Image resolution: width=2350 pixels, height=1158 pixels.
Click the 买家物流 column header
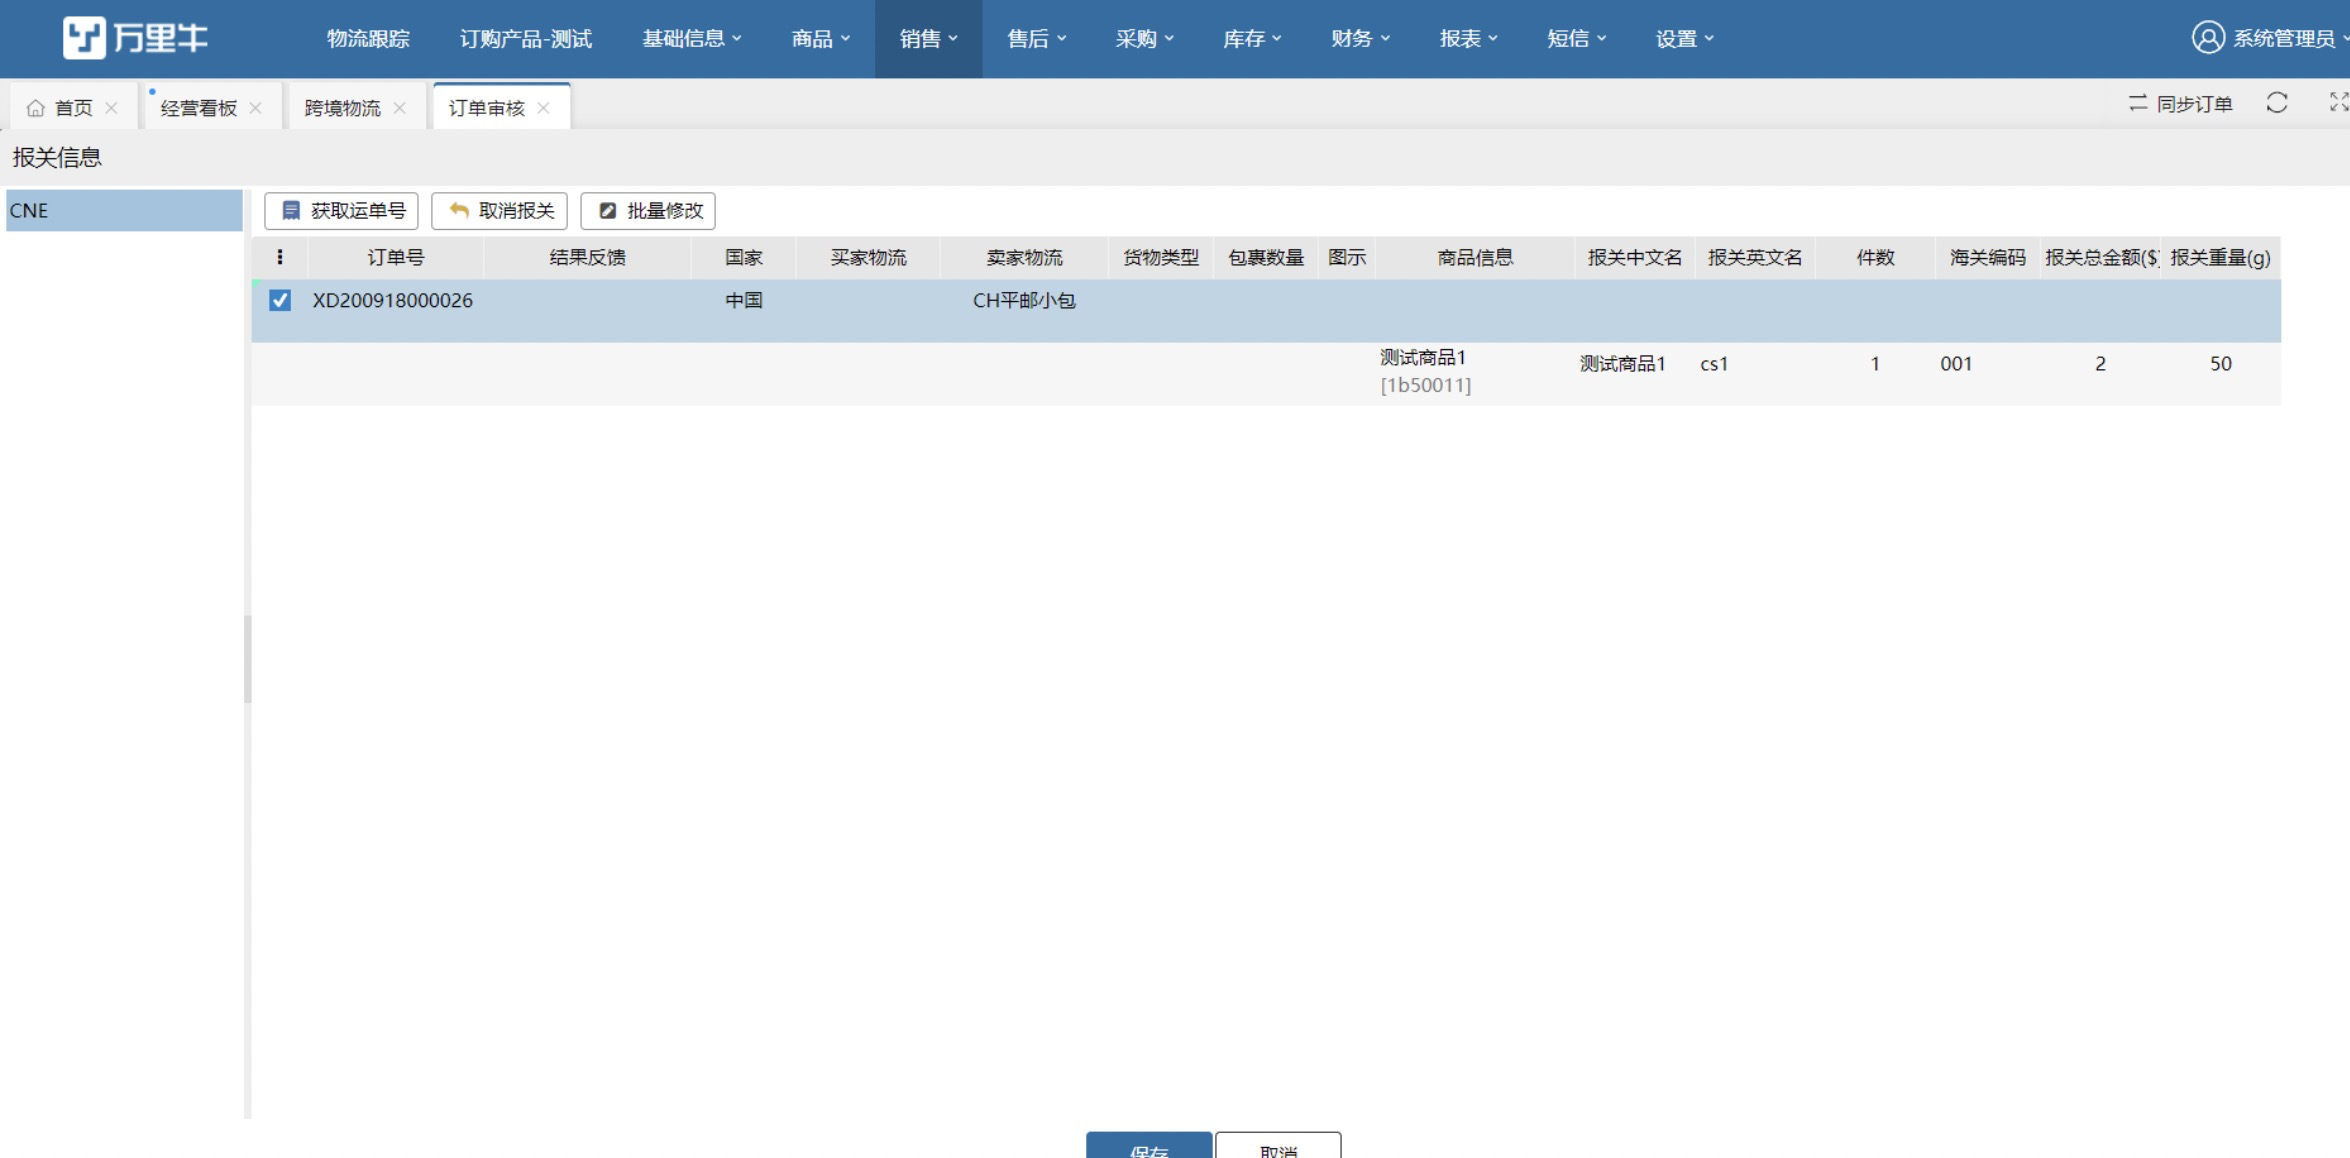click(x=869, y=258)
